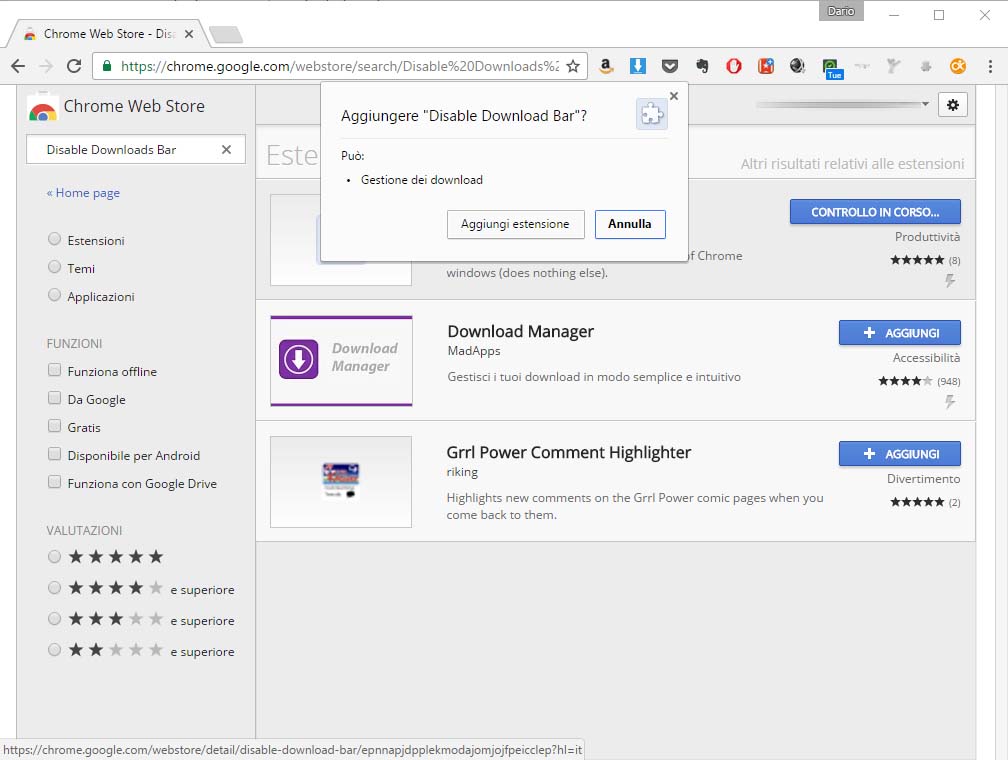The width and height of the screenshot is (1008, 760).
Task: Open the Chrome three-dot menu
Action: coord(989,67)
